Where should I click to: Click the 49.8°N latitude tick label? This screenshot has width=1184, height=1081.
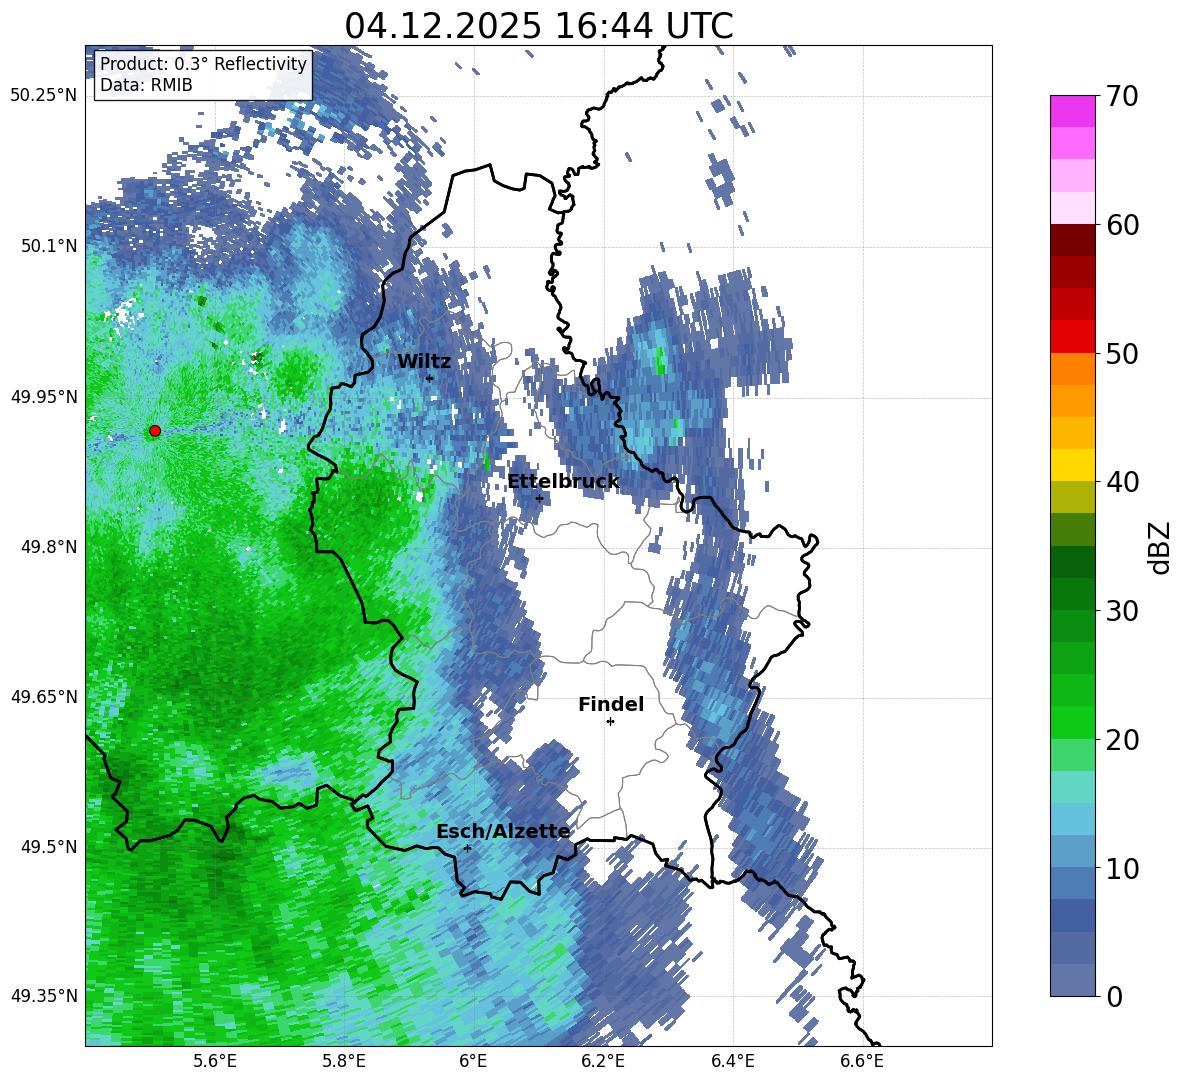point(48,547)
